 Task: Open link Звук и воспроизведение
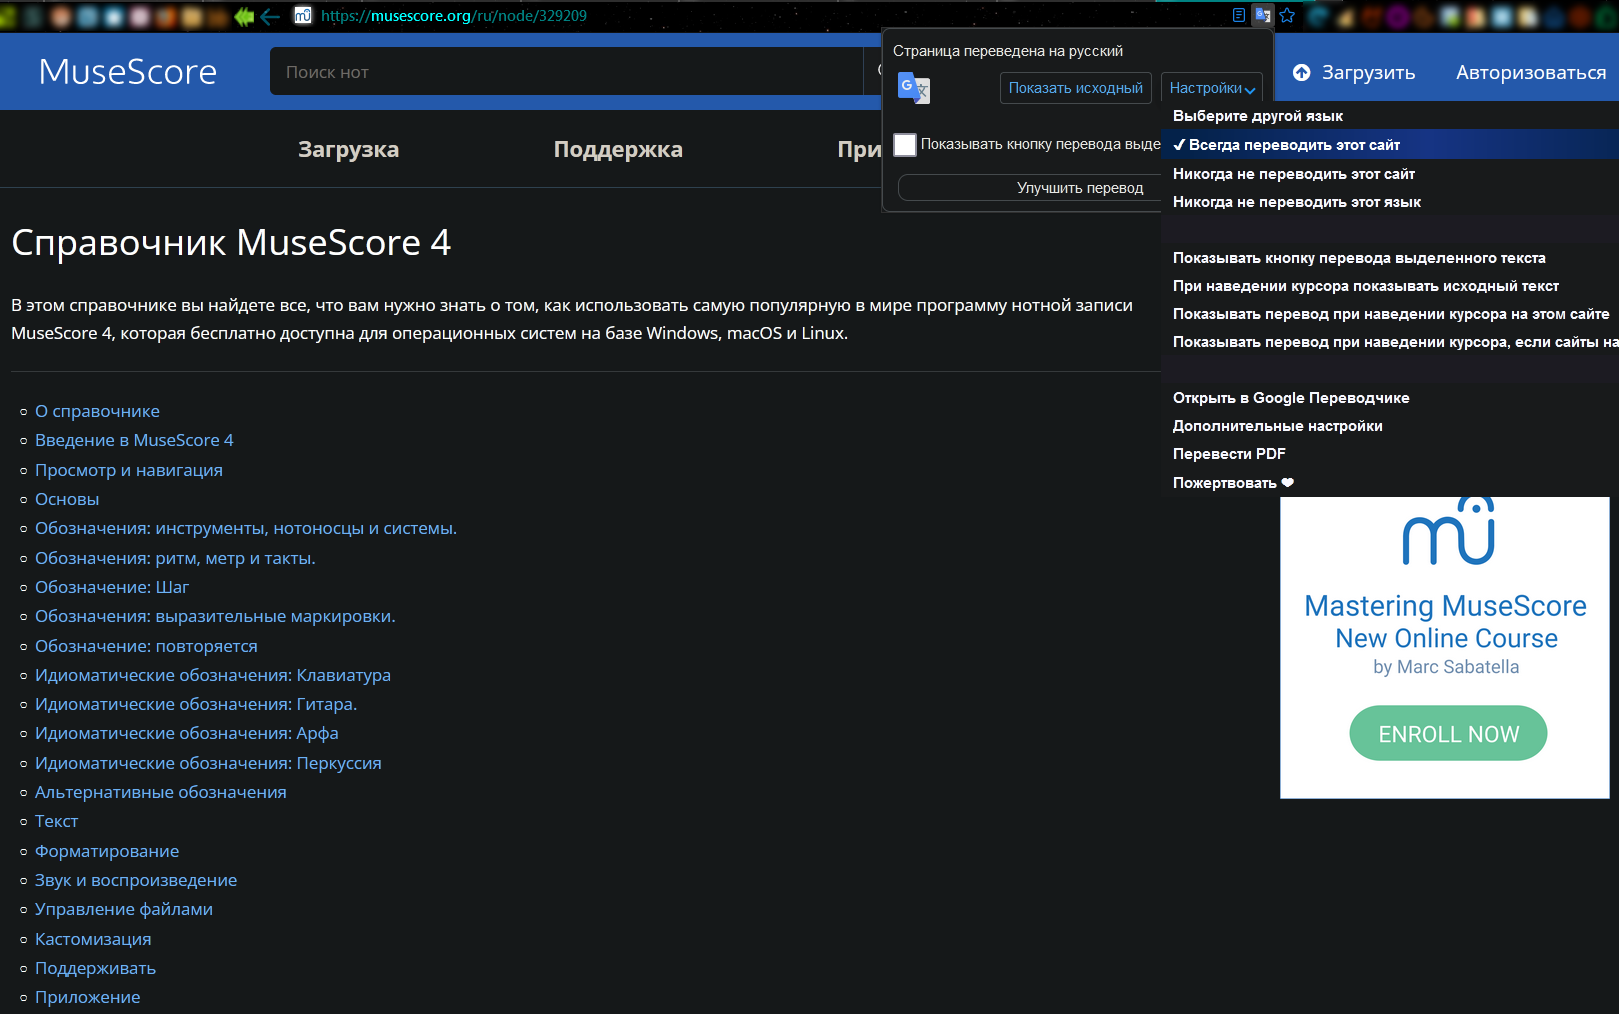click(136, 880)
